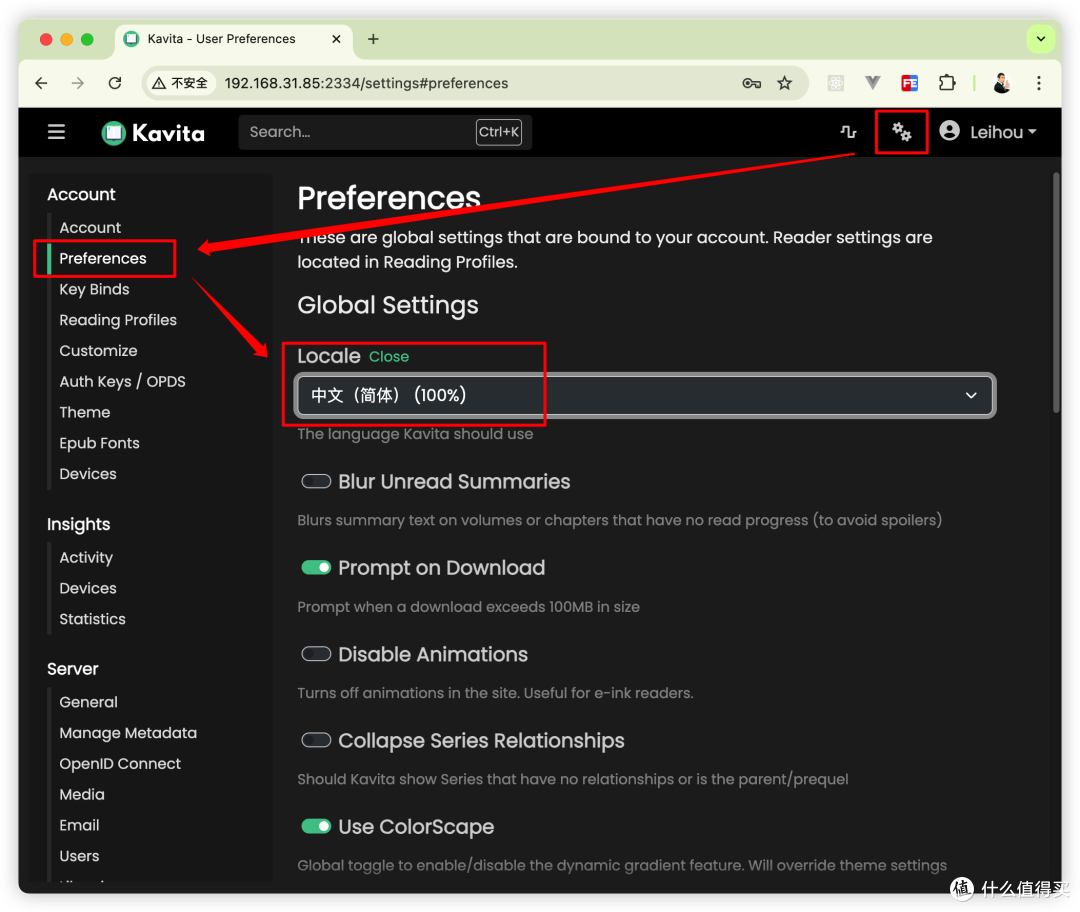1080x912 pixels.
Task: Go to the Theme settings section
Action: pos(85,413)
